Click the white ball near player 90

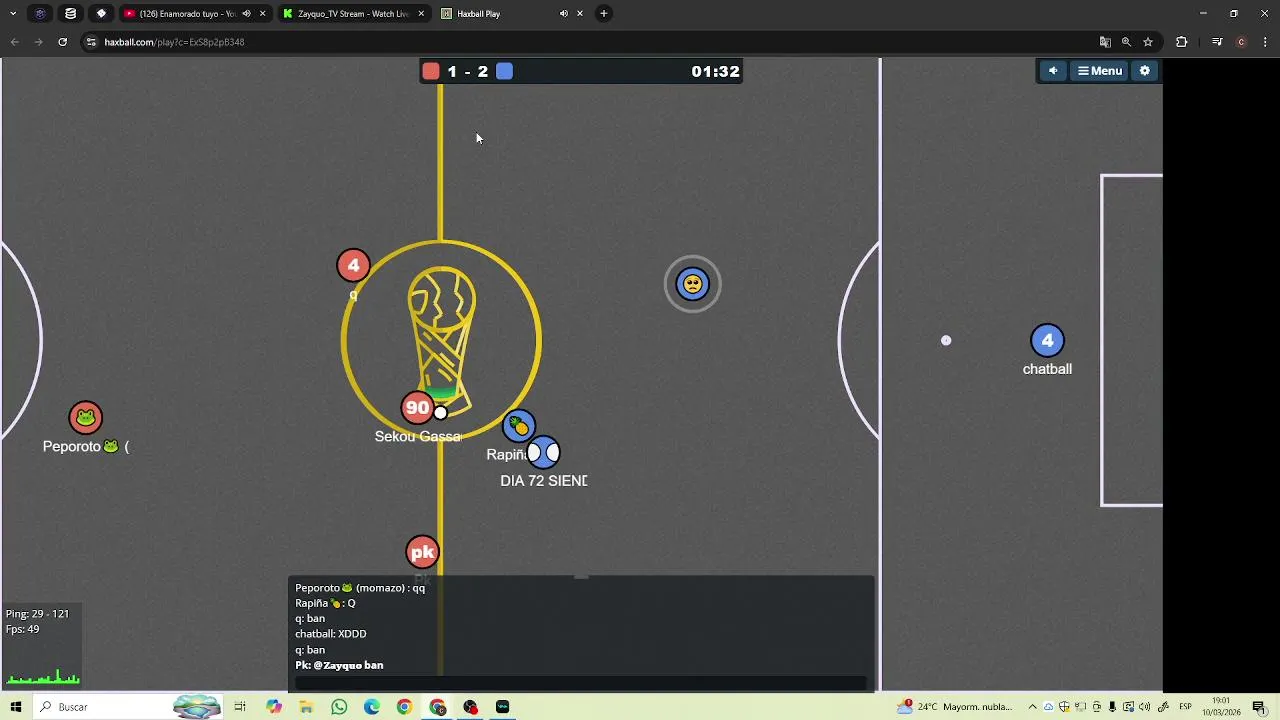441,412
